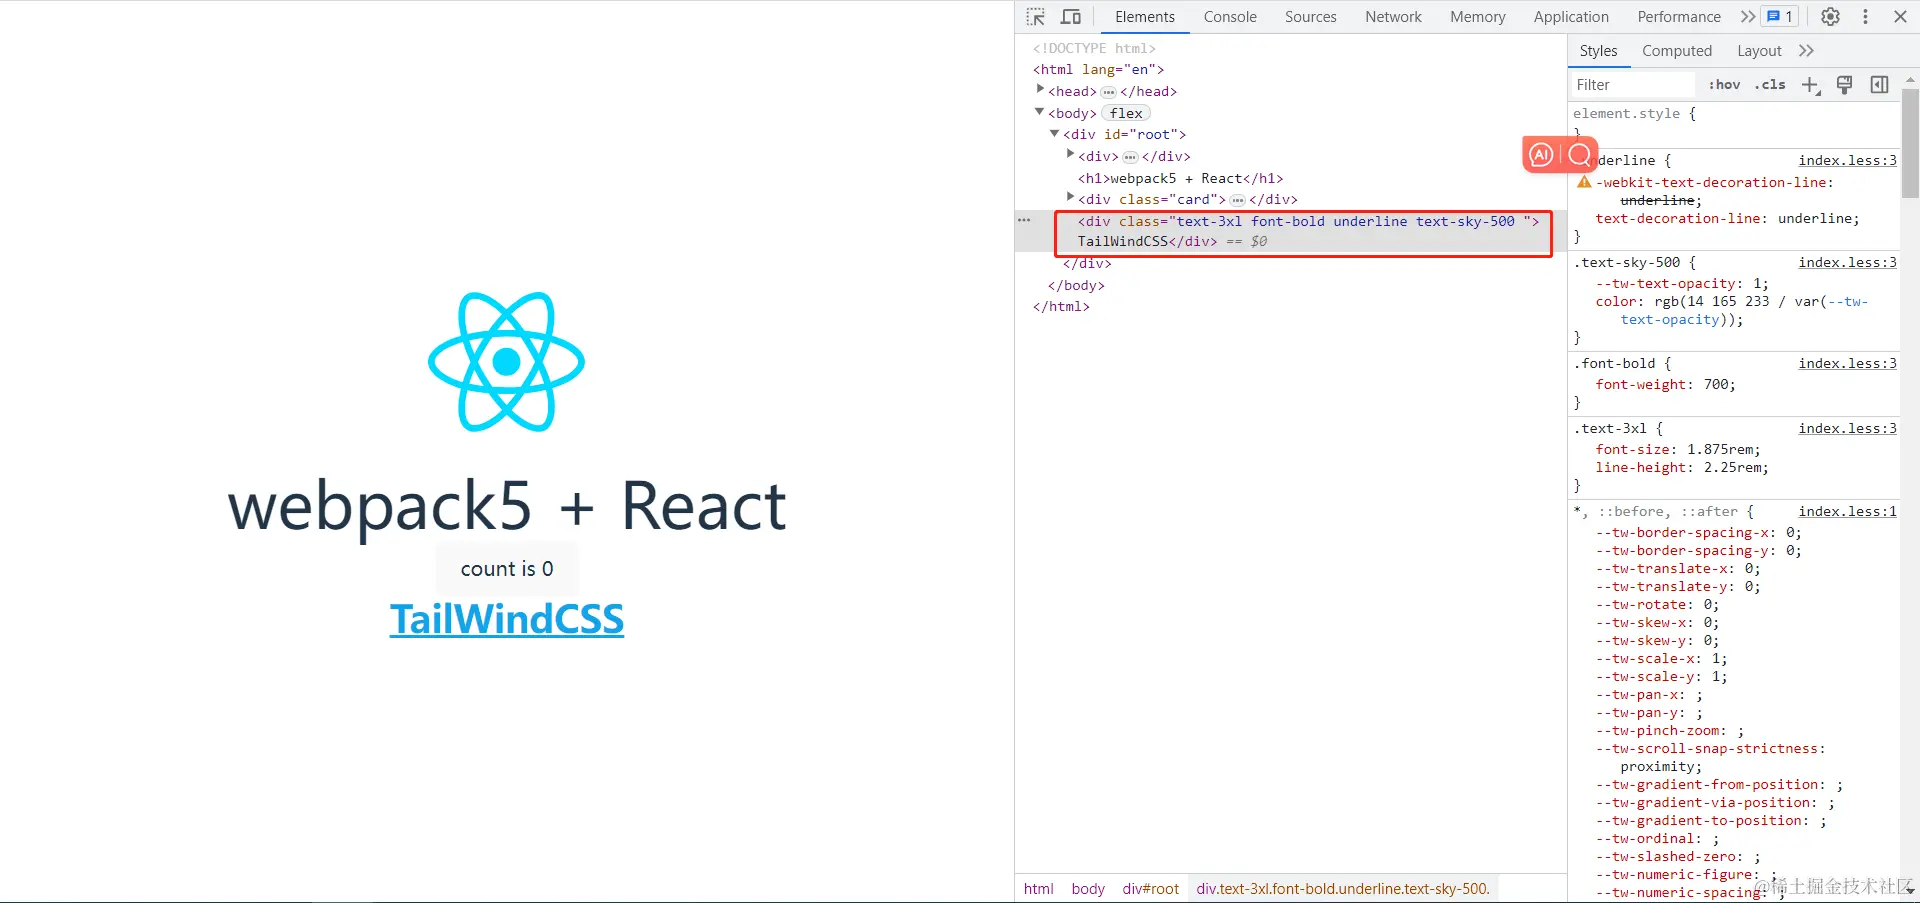
Task: Select the <!DOCTYPE html> DOM row
Action: tap(1094, 48)
